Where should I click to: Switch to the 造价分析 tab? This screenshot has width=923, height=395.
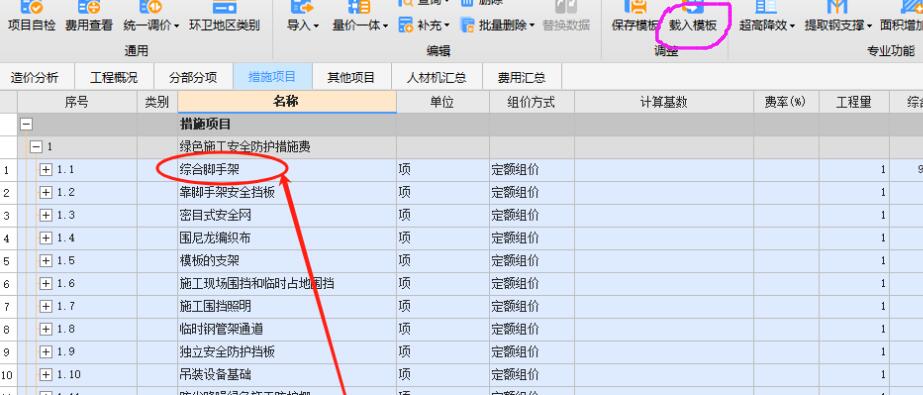tap(35, 77)
